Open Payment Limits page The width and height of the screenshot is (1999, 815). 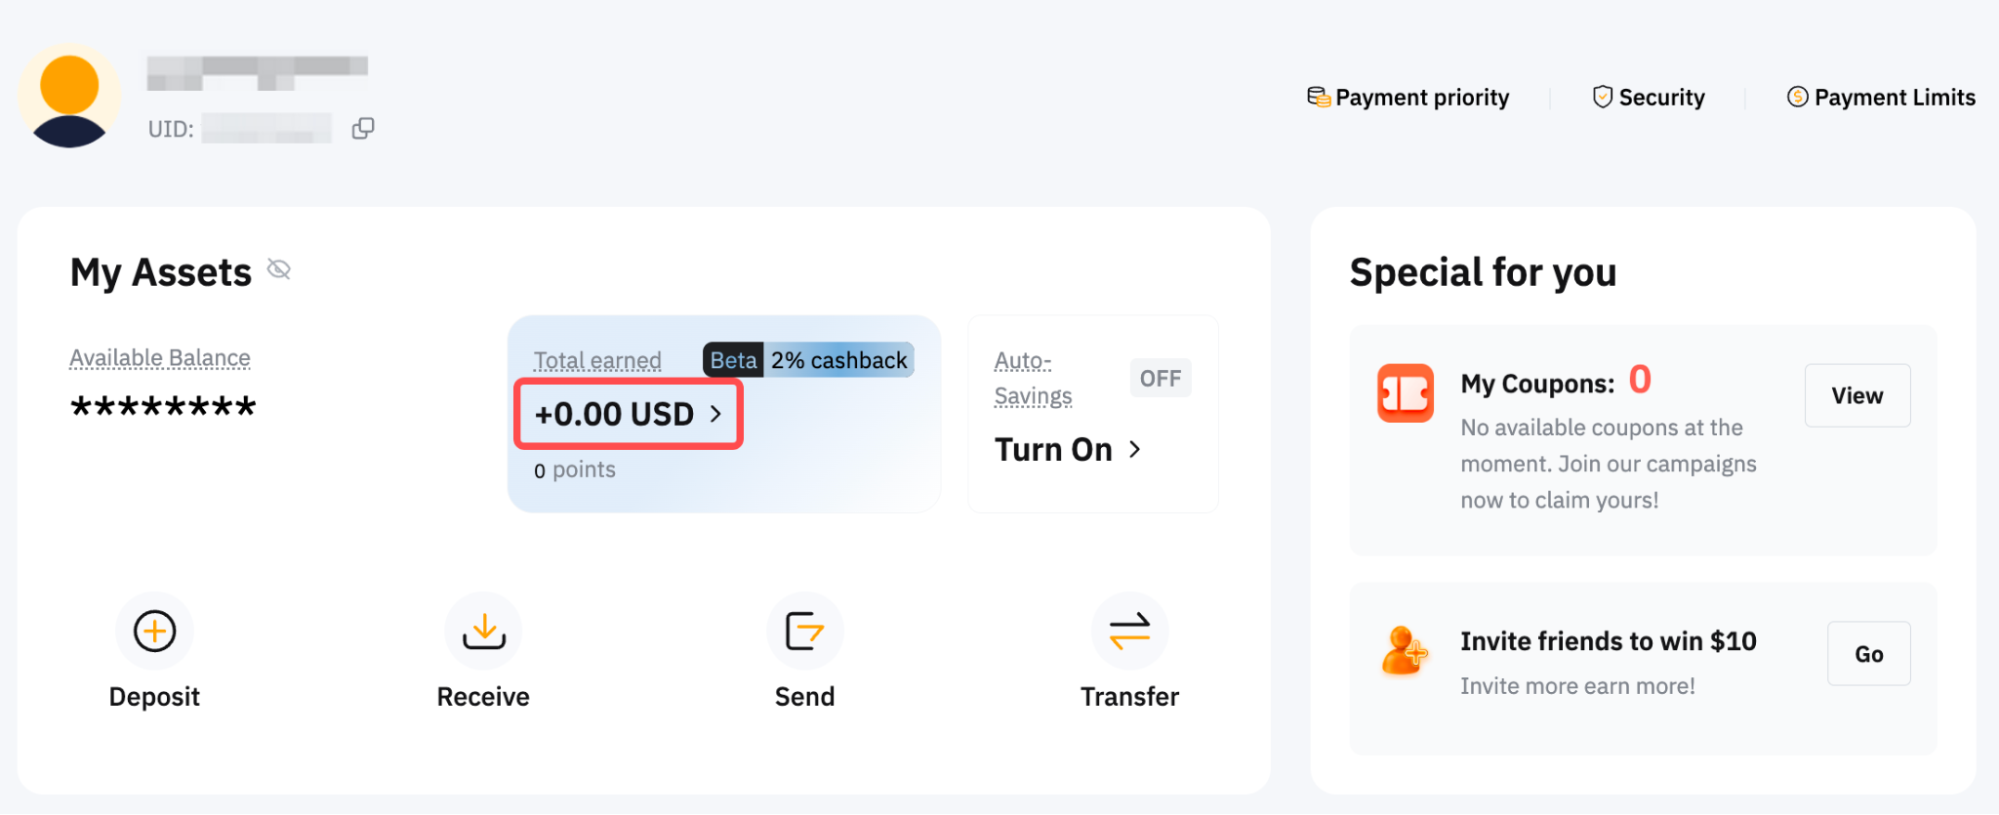[1881, 97]
